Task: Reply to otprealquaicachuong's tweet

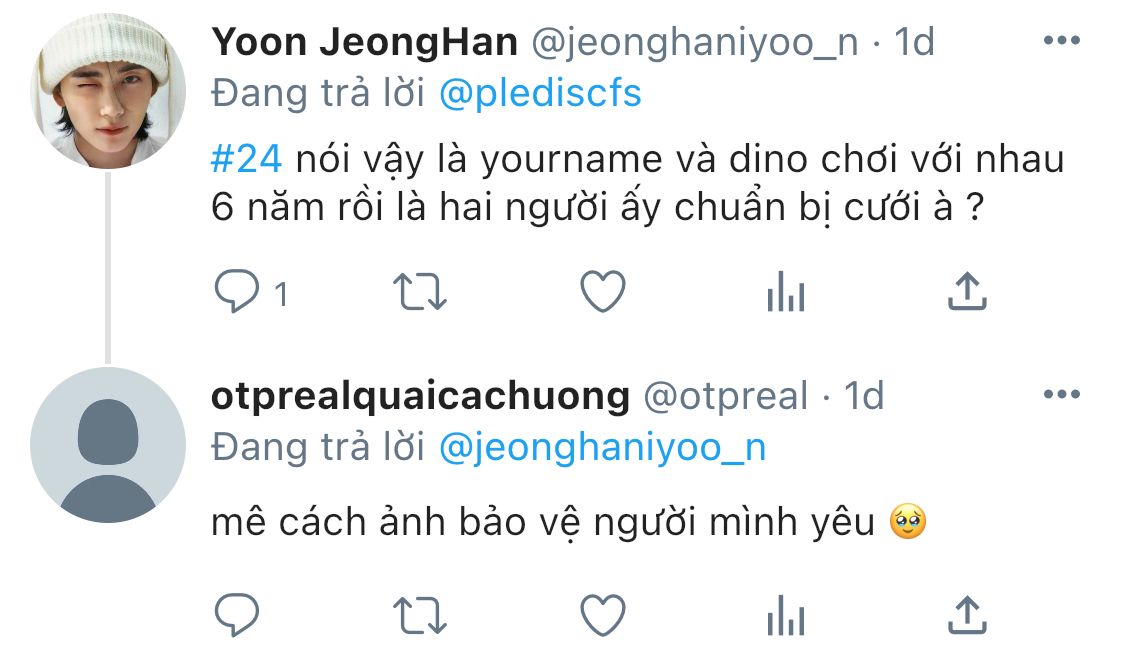Action: click(x=237, y=615)
